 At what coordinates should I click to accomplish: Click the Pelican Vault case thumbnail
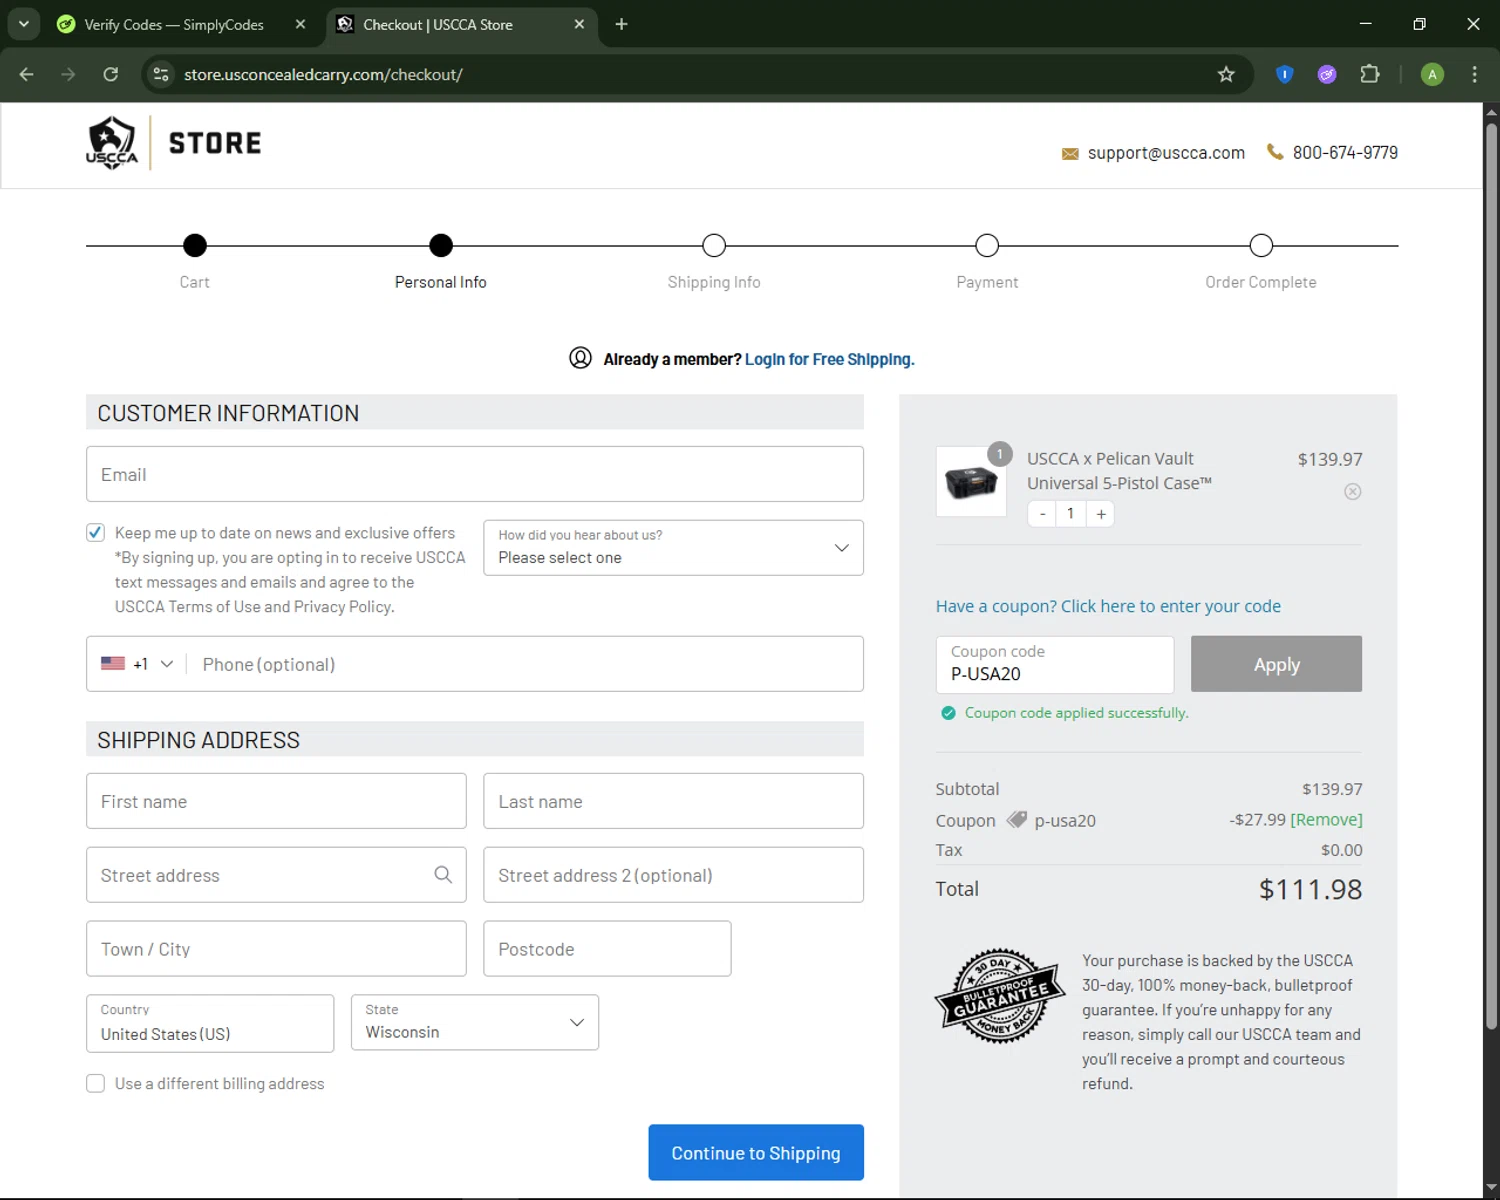pyautogui.click(x=971, y=481)
